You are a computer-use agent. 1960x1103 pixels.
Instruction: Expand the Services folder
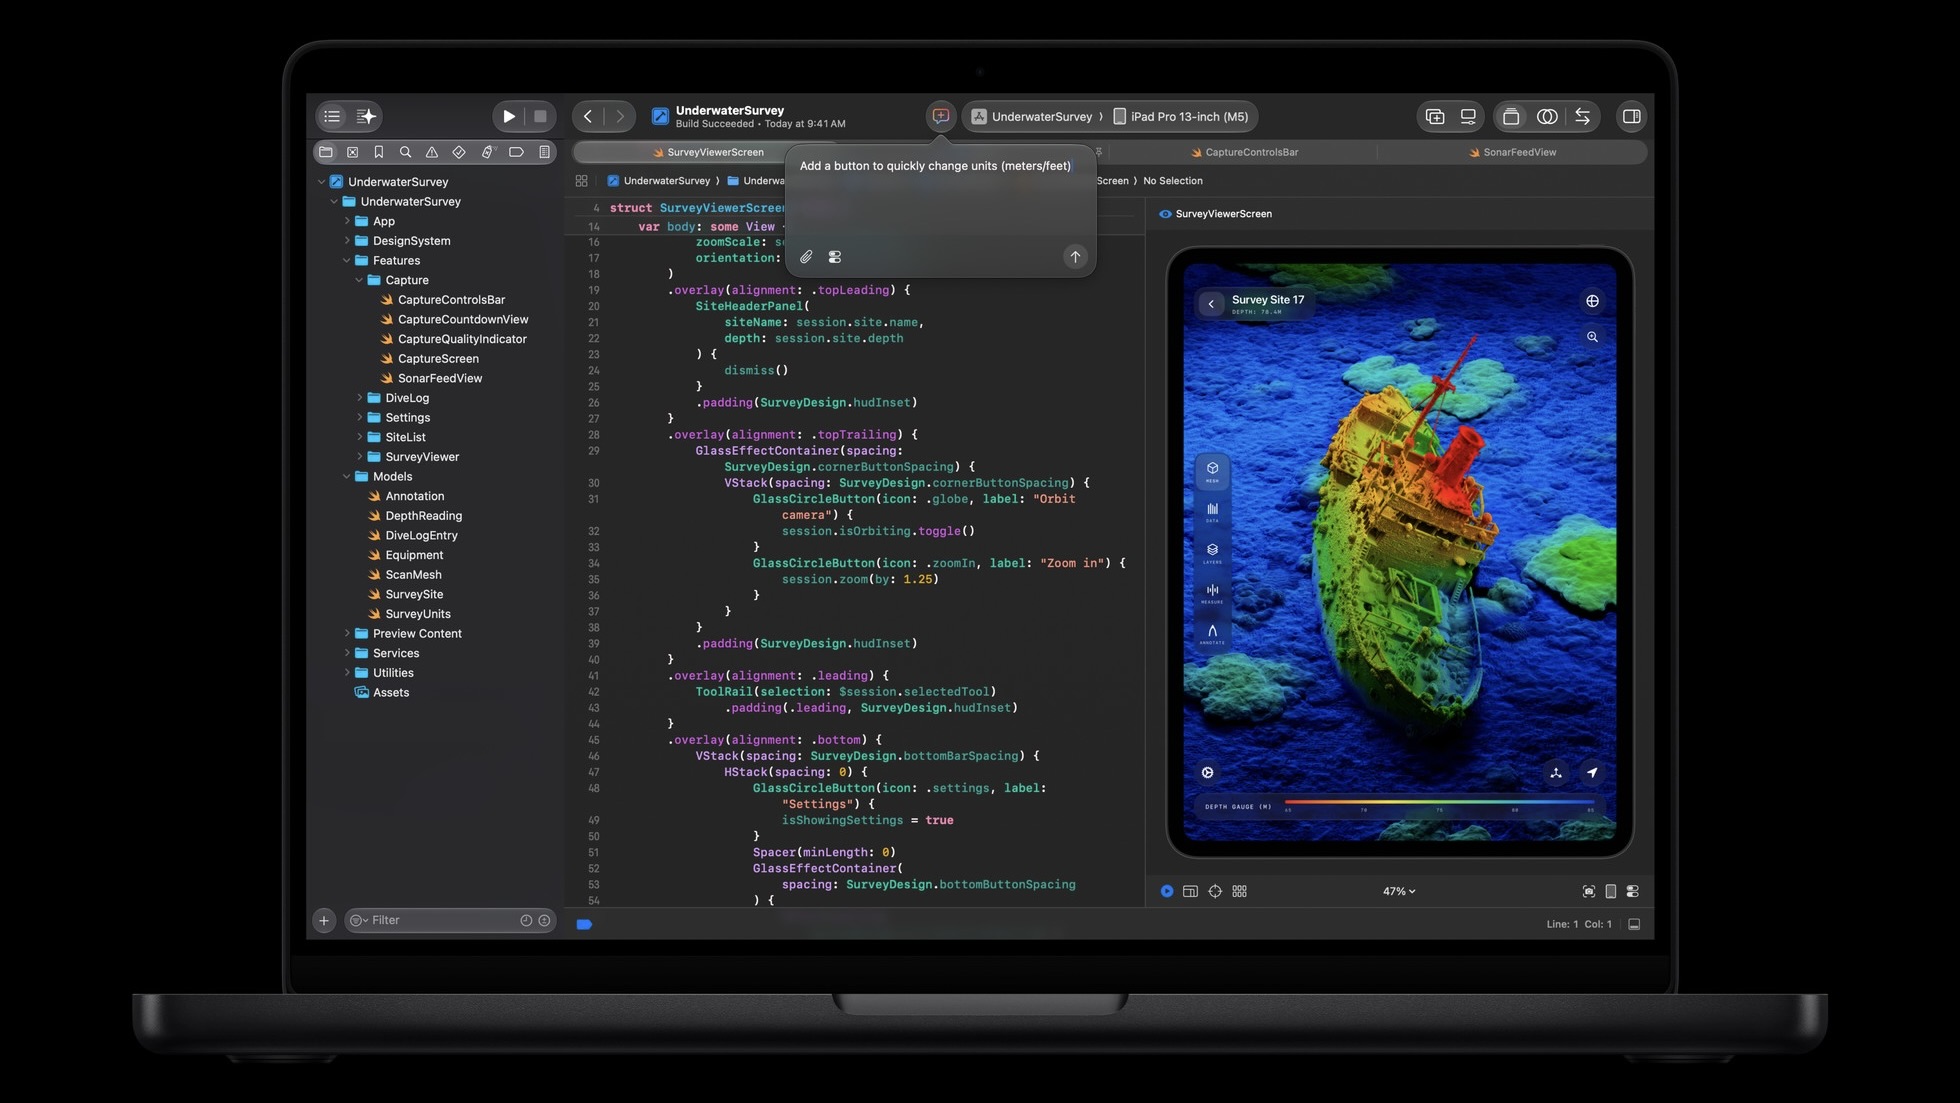click(x=347, y=653)
